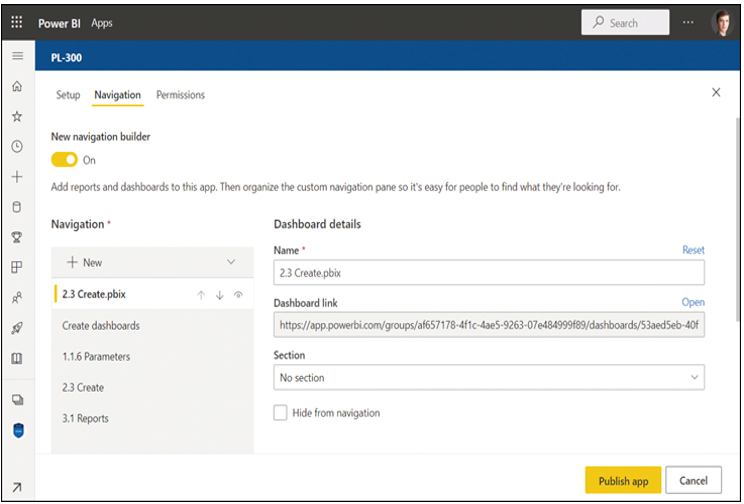Open the blue shield workspace icon
The height and width of the screenshot is (504, 744).
18,430
